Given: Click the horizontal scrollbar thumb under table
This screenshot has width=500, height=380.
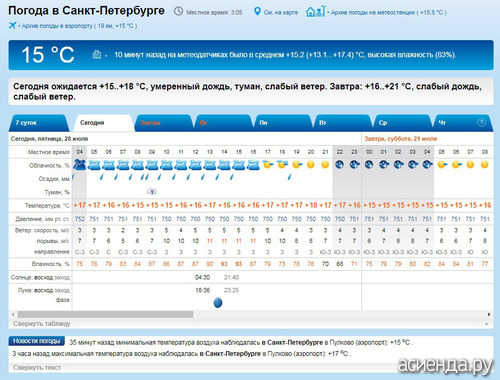Looking at the screenshot, I should click(x=105, y=314).
